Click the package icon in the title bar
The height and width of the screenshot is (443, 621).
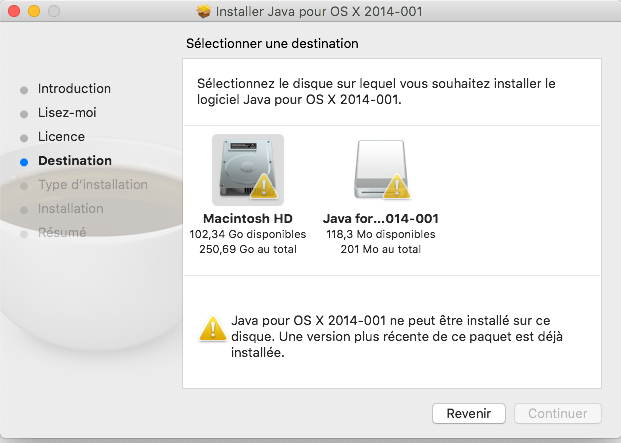[x=204, y=11]
